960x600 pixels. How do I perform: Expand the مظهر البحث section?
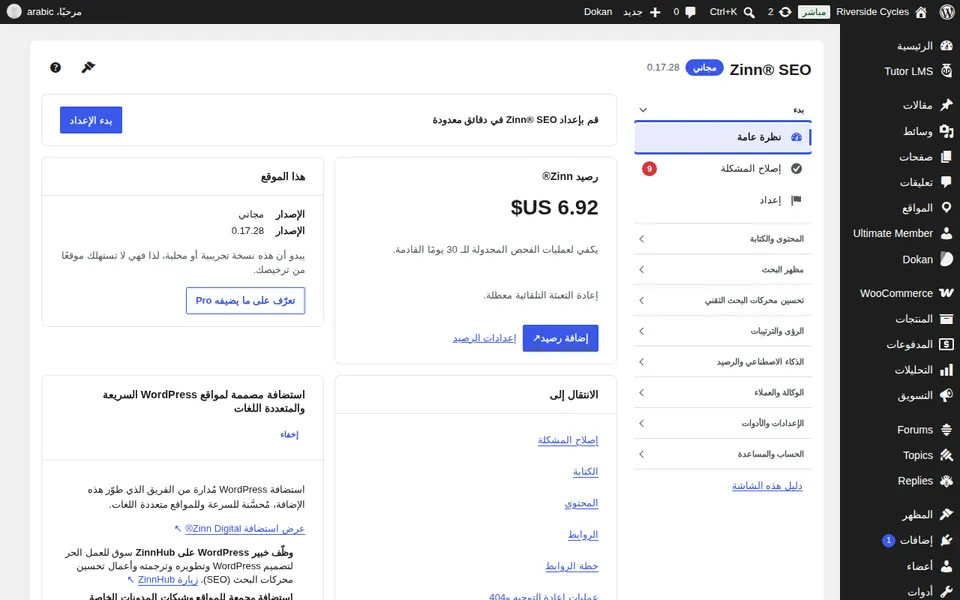(x=722, y=269)
